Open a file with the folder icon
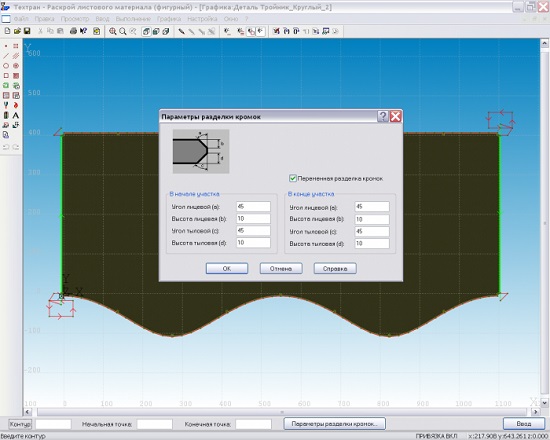This screenshot has width=550, height=440. tap(17, 32)
